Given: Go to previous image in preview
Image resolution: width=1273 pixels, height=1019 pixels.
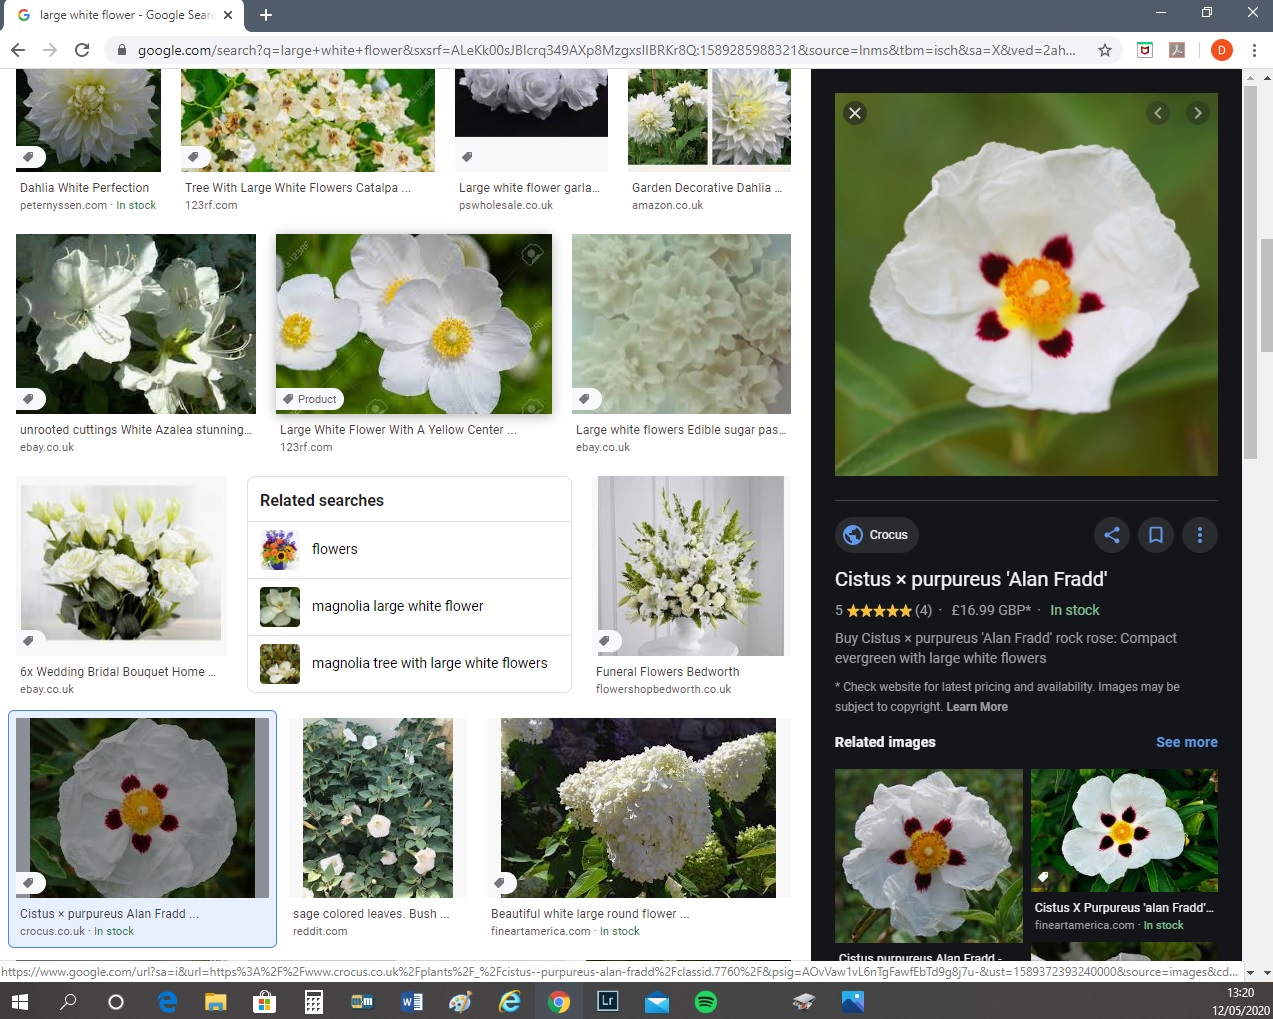Looking at the screenshot, I should point(1158,113).
